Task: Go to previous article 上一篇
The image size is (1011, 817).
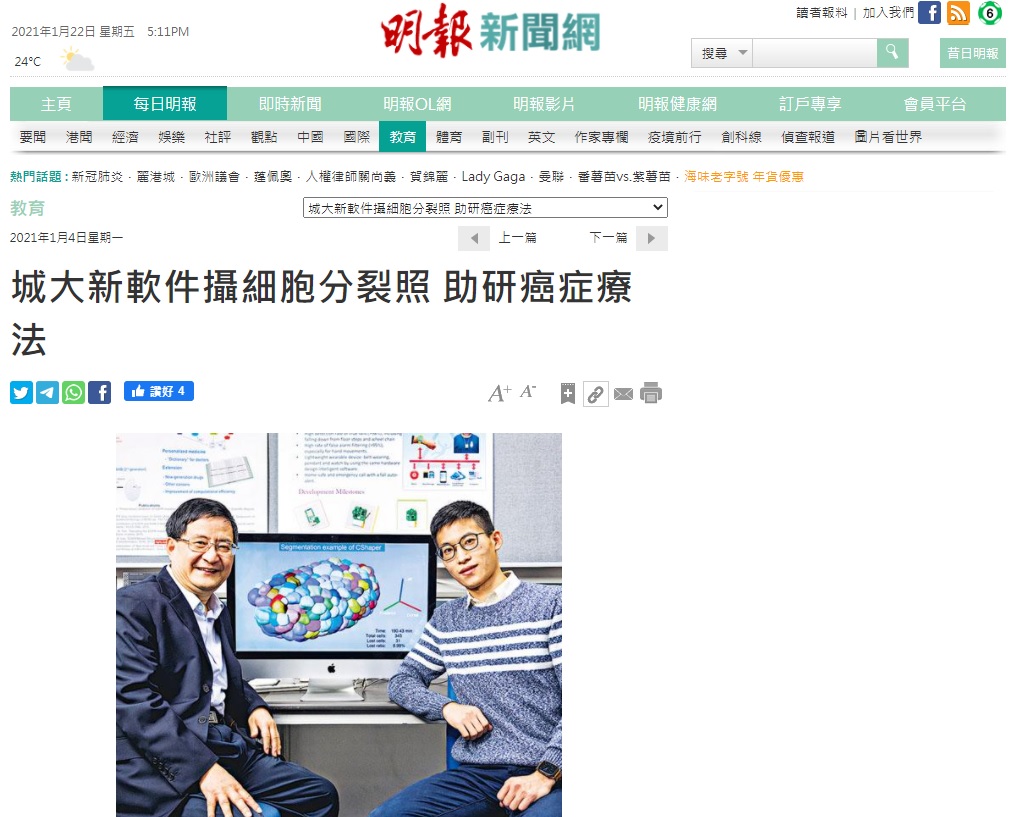Action: coord(497,238)
